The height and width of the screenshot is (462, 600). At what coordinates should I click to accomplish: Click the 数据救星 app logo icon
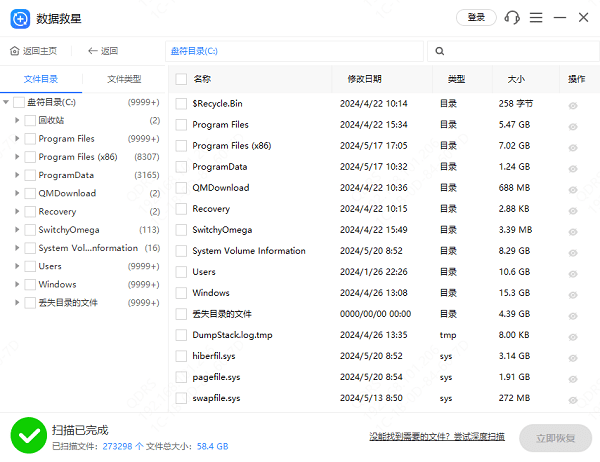click(x=19, y=18)
